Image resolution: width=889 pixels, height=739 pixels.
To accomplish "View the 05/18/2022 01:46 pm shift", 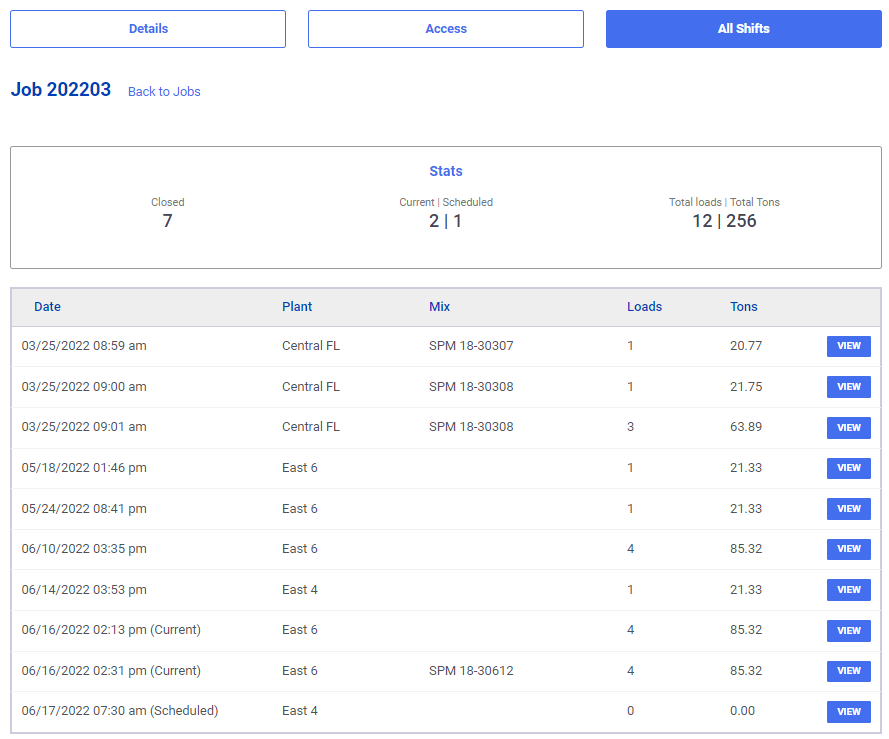I will (x=848, y=468).
